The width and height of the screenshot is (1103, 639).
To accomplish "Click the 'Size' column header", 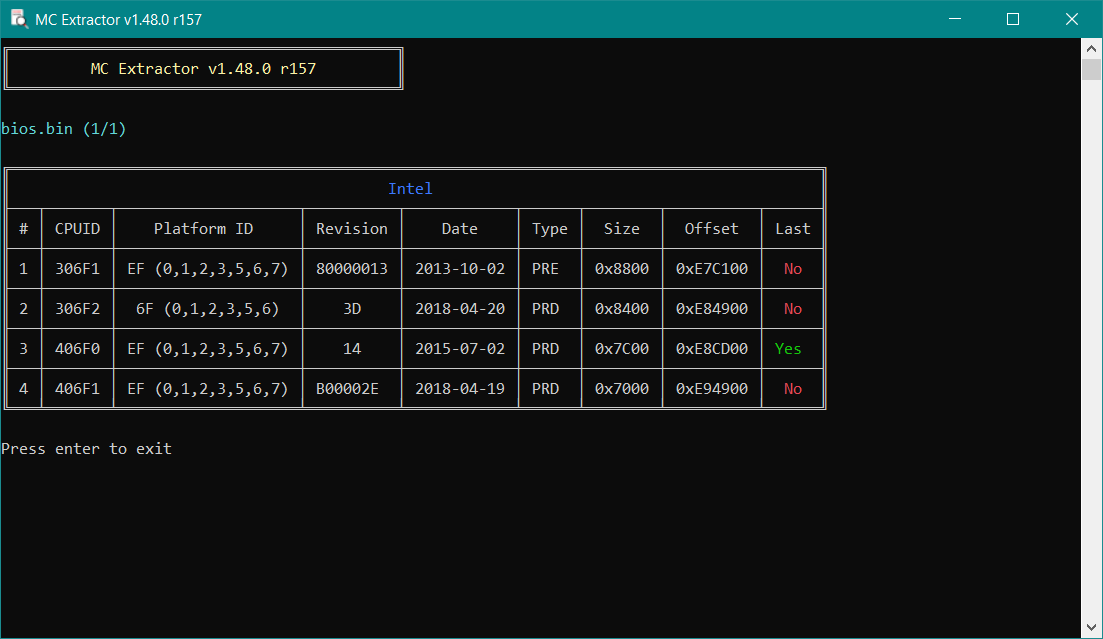I will pyautogui.click(x=622, y=229).
